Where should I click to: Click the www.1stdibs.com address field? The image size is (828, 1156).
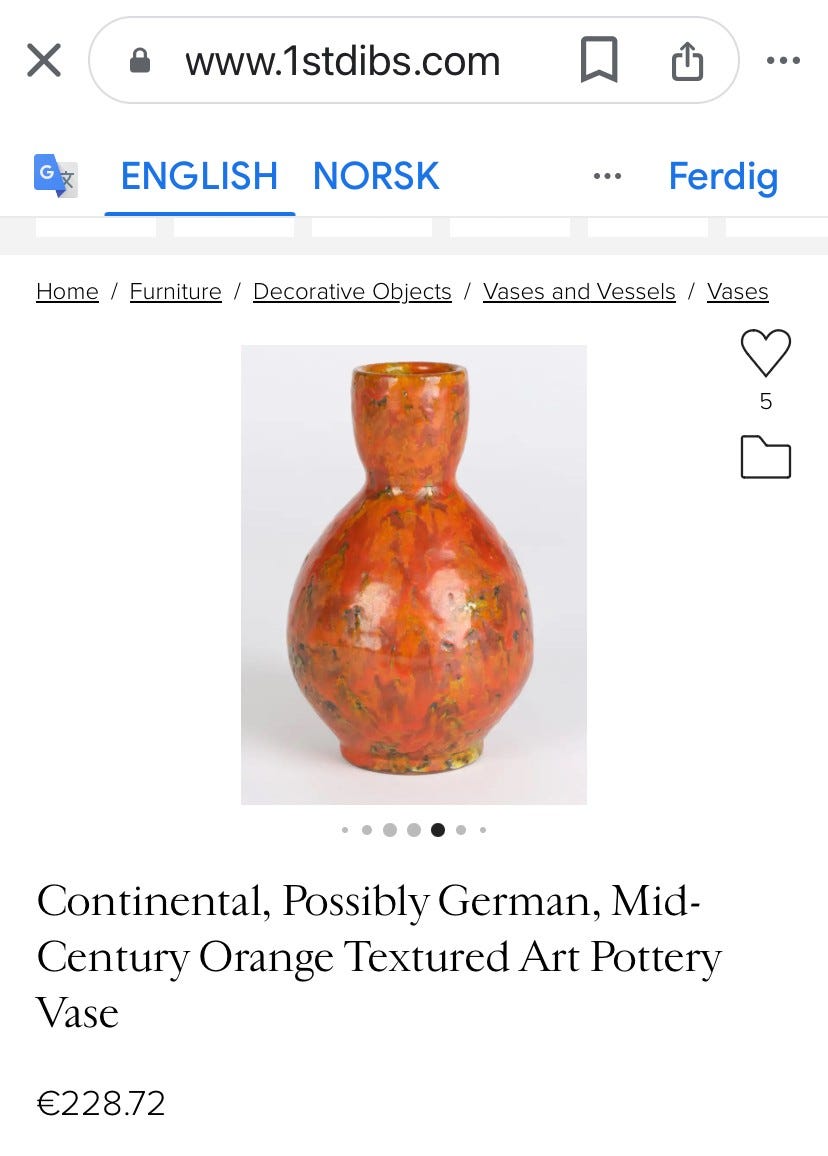click(x=342, y=62)
